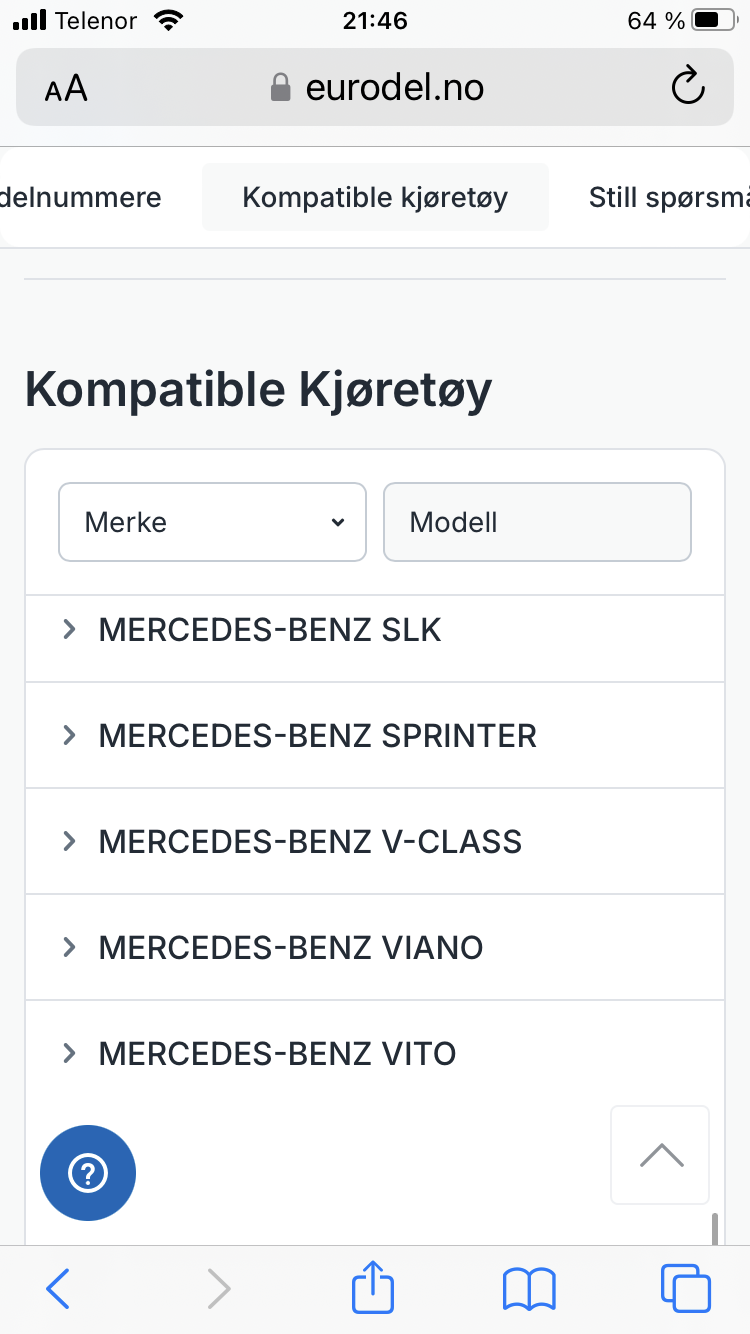This screenshot has width=750, height=1334.
Task: Open the Safari share sheet
Action: pyautogui.click(x=373, y=1288)
